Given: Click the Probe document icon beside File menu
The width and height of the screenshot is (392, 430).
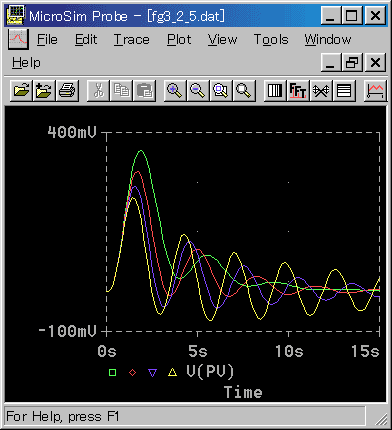Looking at the screenshot, I should 18,39.
